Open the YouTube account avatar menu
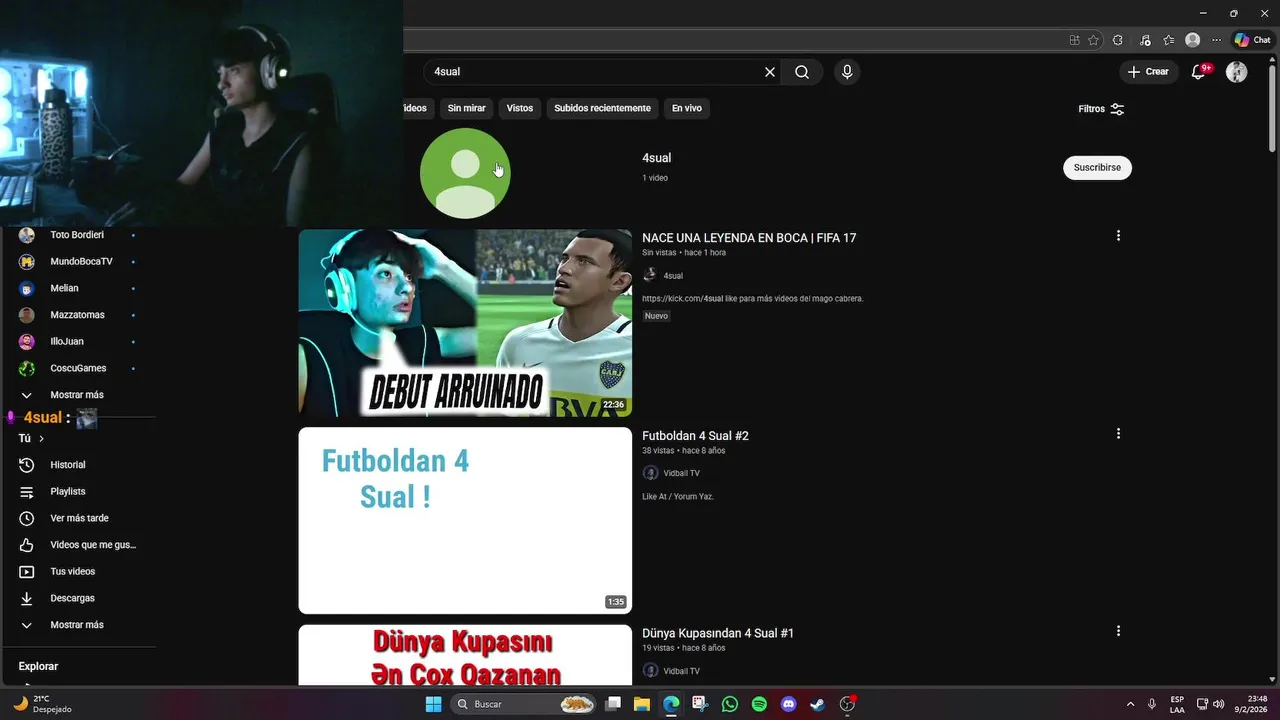The image size is (1280, 720). click(1237, 72)
